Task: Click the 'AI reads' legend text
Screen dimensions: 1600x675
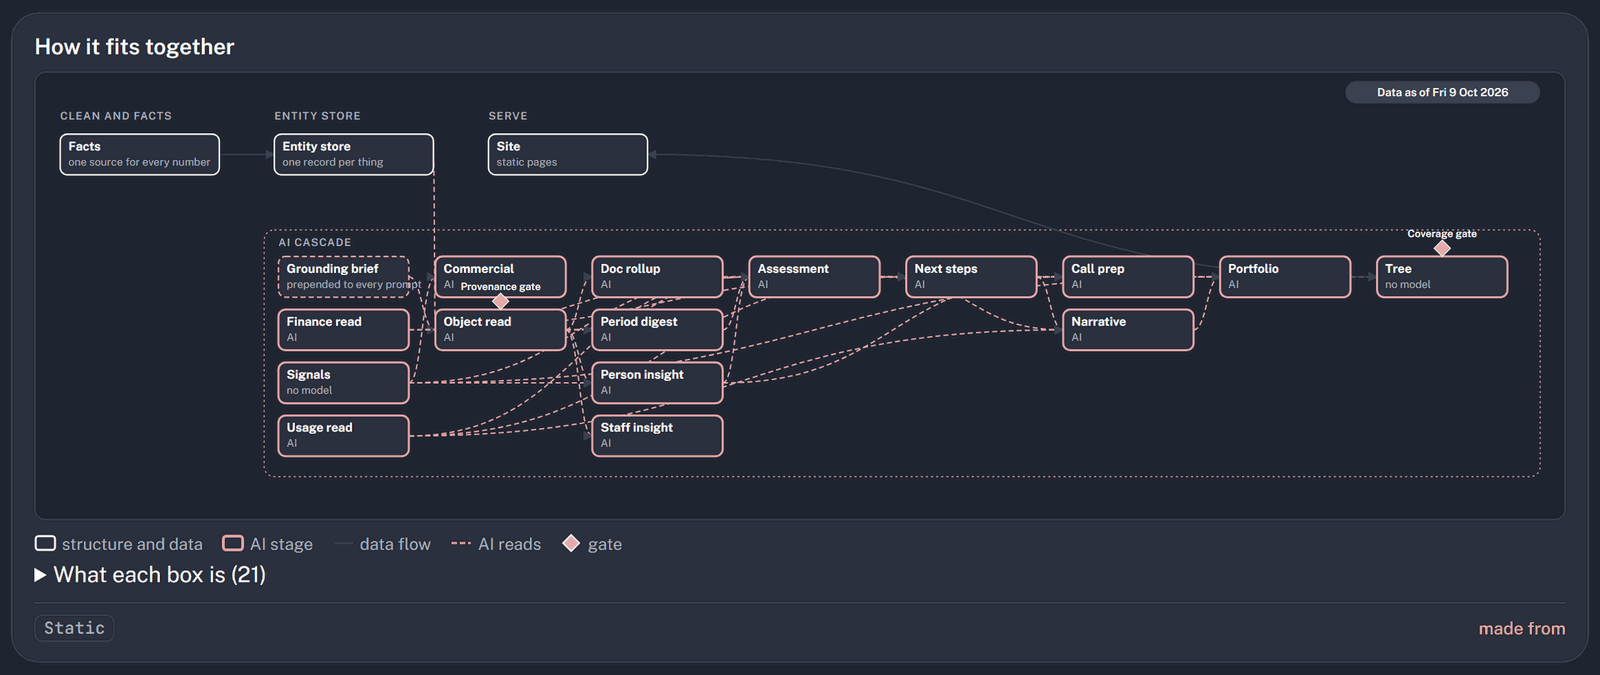Action: pos(509,544)
